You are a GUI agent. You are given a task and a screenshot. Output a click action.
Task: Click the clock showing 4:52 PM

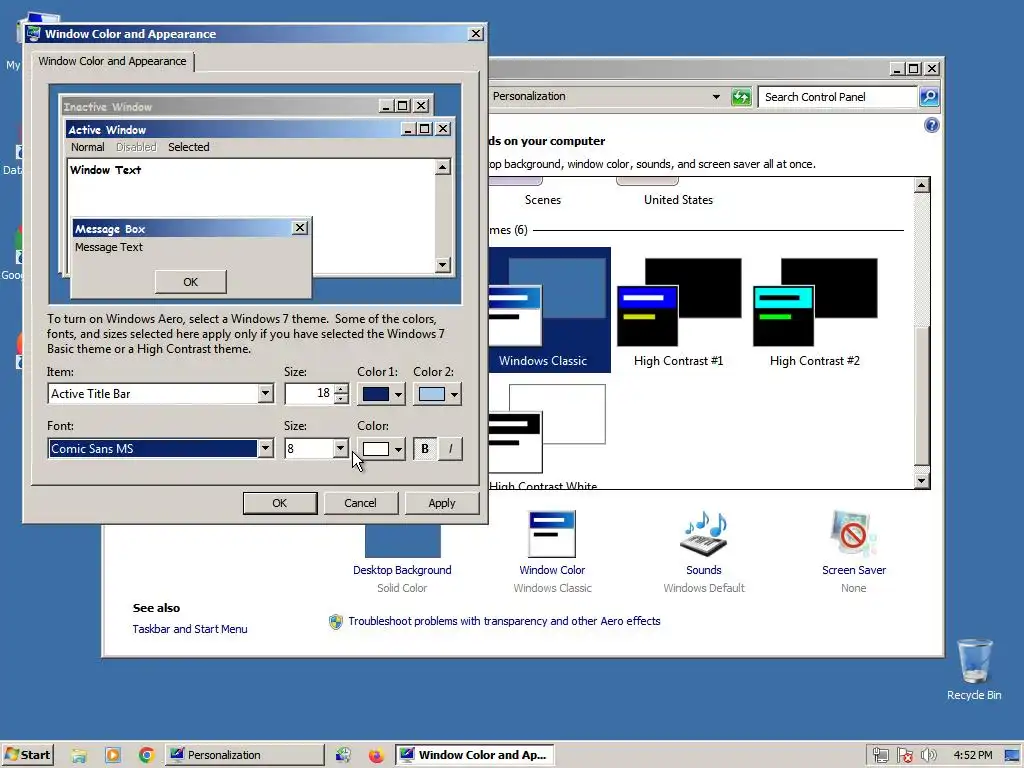pyautogui.click(x=973, y=755)
